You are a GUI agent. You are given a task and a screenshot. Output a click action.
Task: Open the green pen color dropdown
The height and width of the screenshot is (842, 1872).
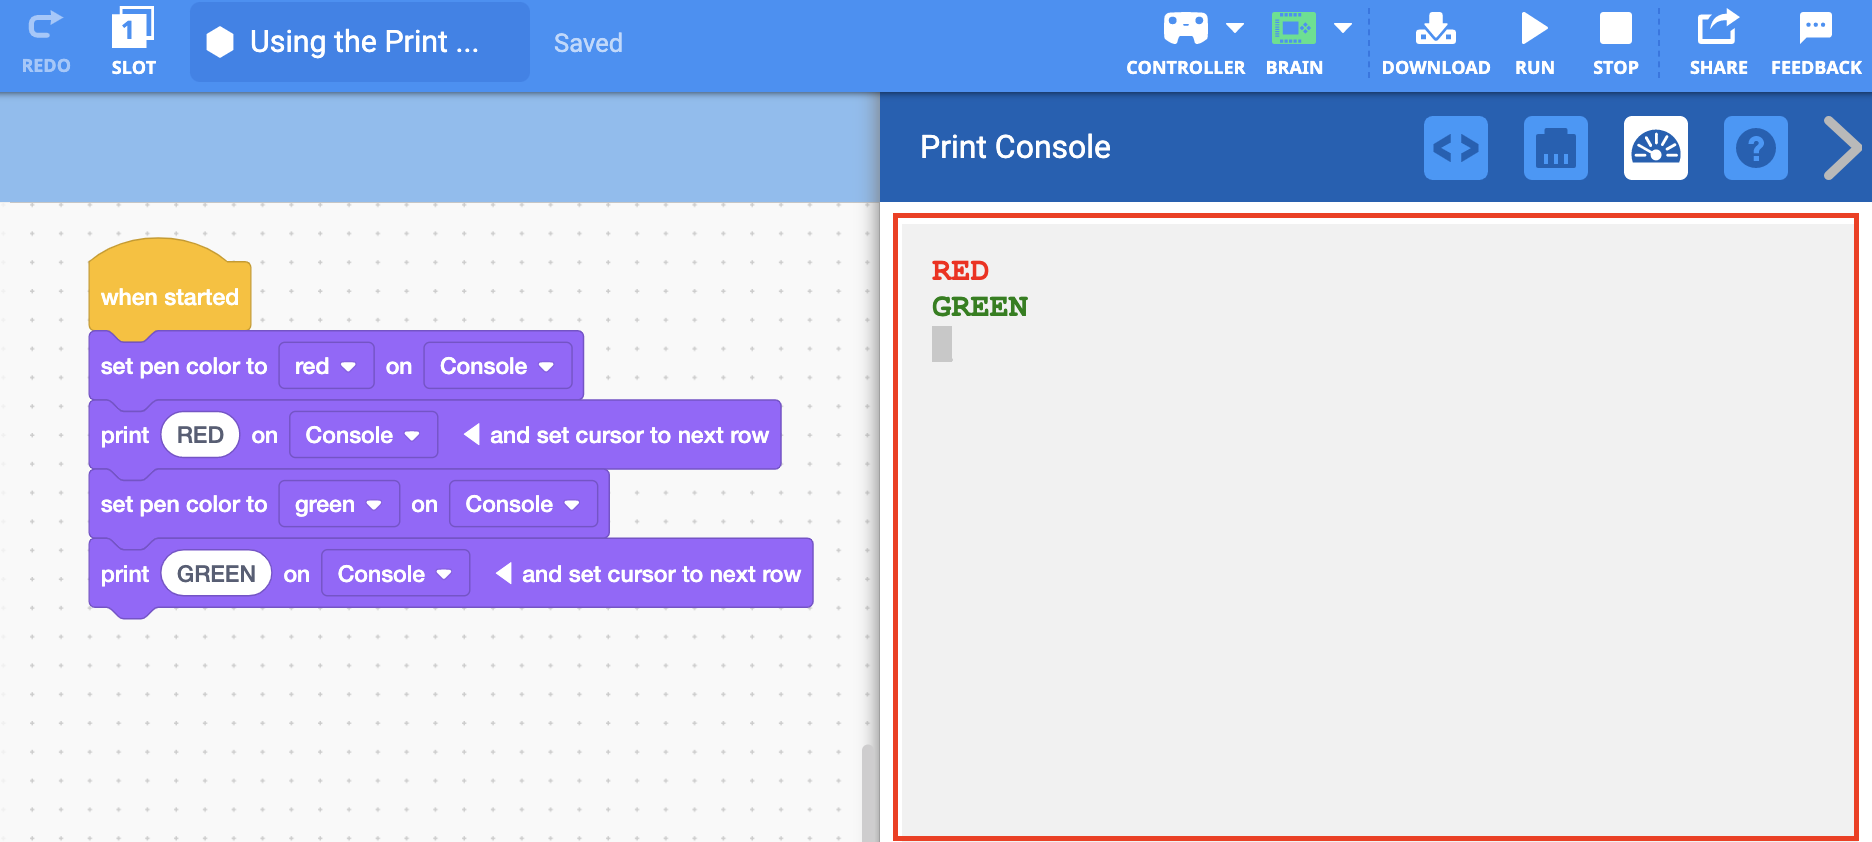pos(339,504)
